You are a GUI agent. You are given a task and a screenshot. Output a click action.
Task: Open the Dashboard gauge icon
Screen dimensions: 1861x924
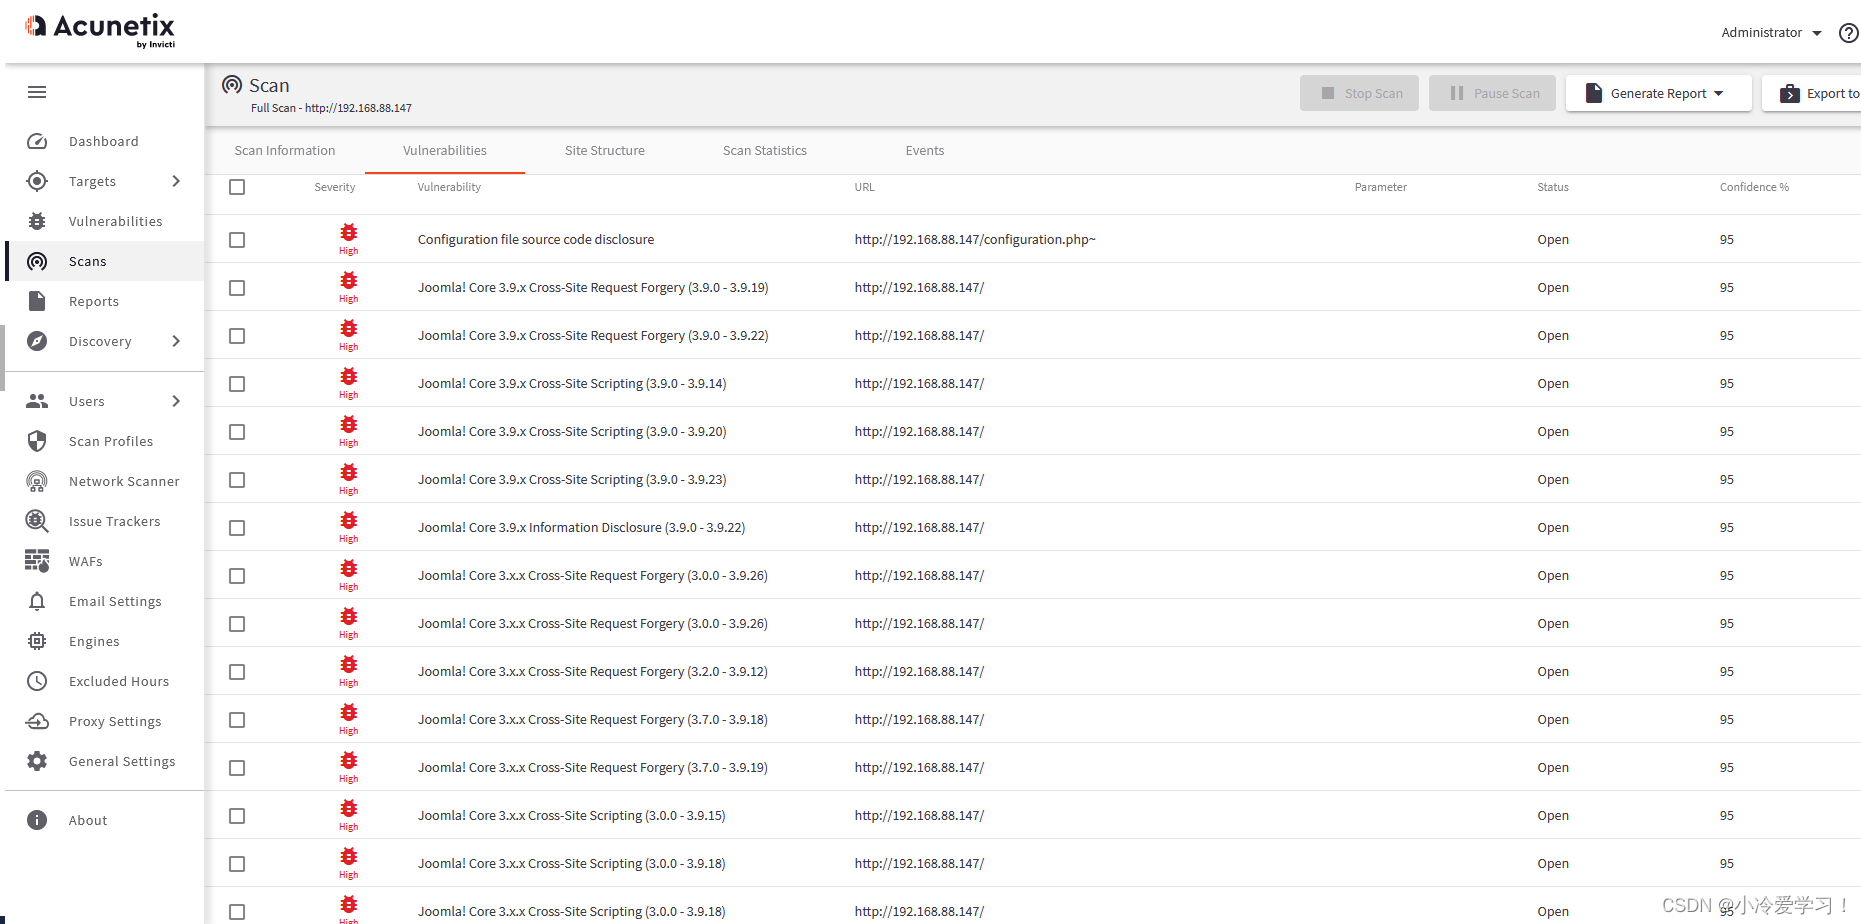click(x=37, y=141)
